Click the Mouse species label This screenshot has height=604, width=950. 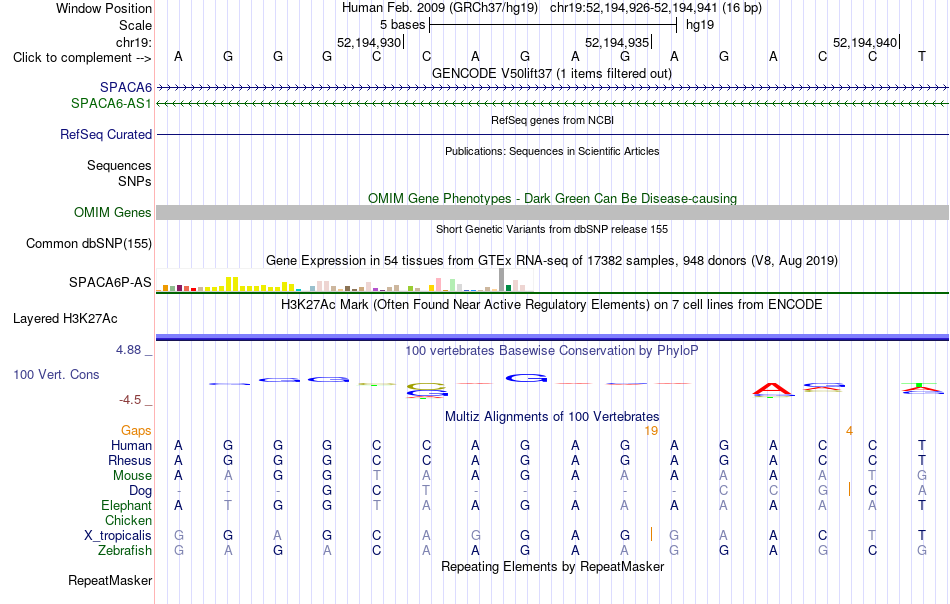[133, 476]
